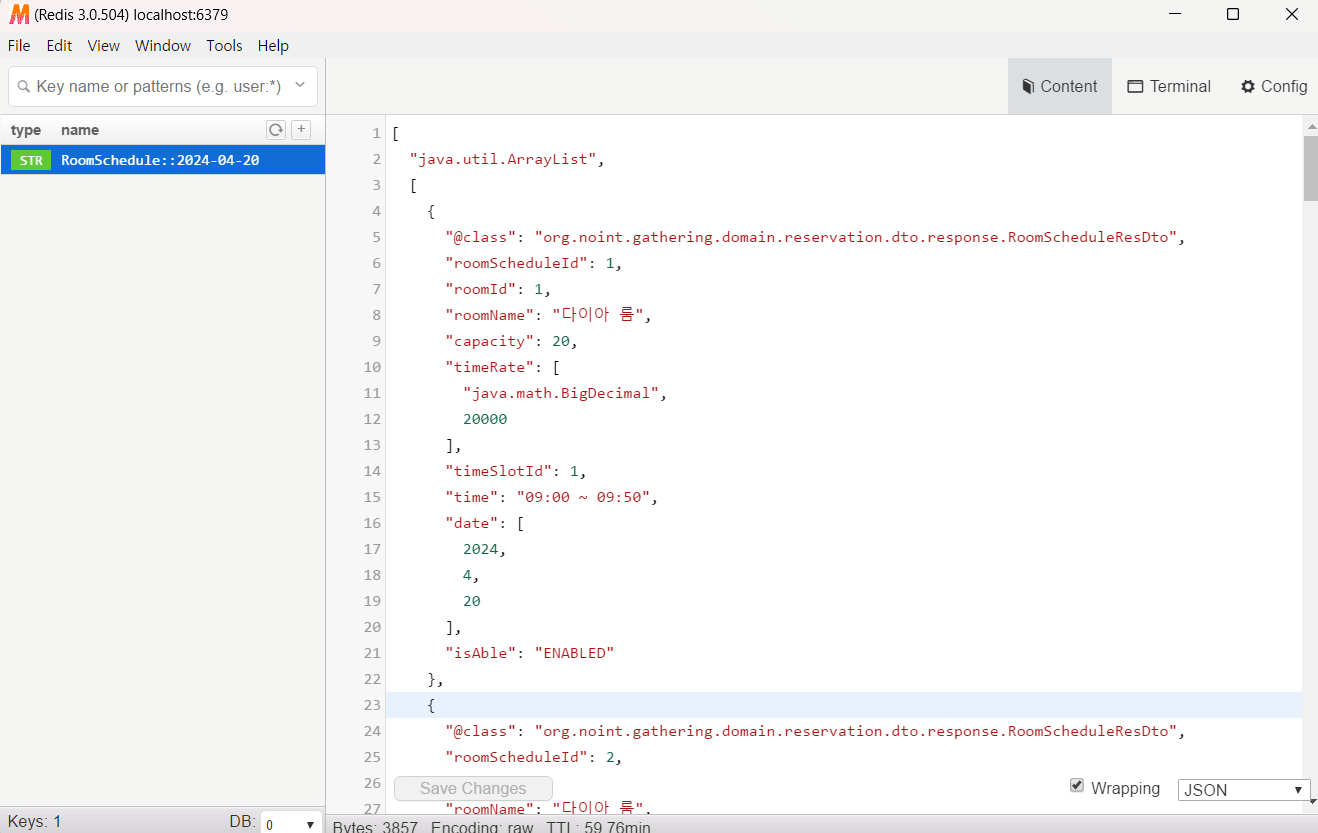Switch to the Config tab
1318x833 pixels.
[x=1274, y=86]
